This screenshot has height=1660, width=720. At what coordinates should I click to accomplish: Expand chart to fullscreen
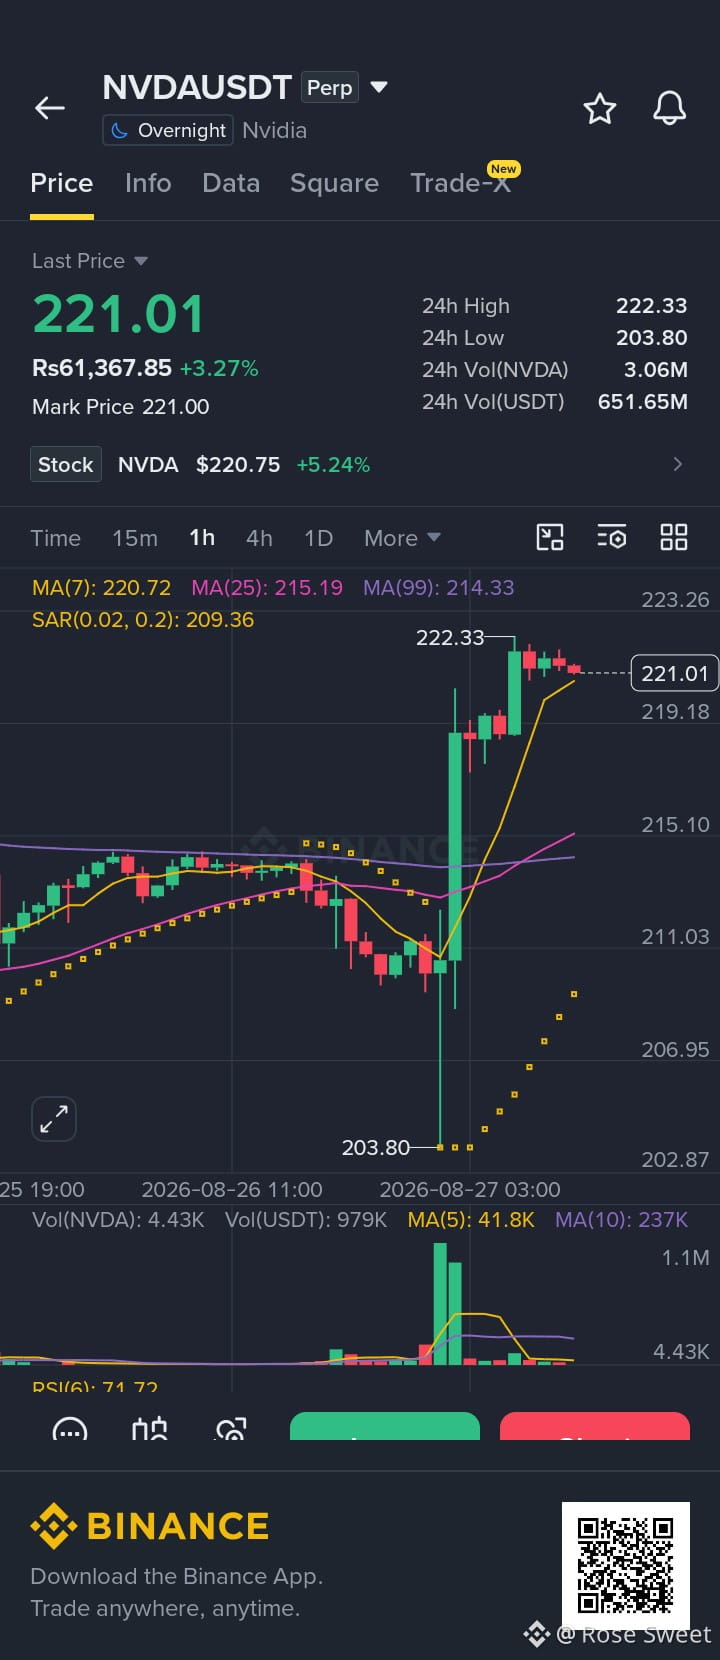tap(54, 1118)
